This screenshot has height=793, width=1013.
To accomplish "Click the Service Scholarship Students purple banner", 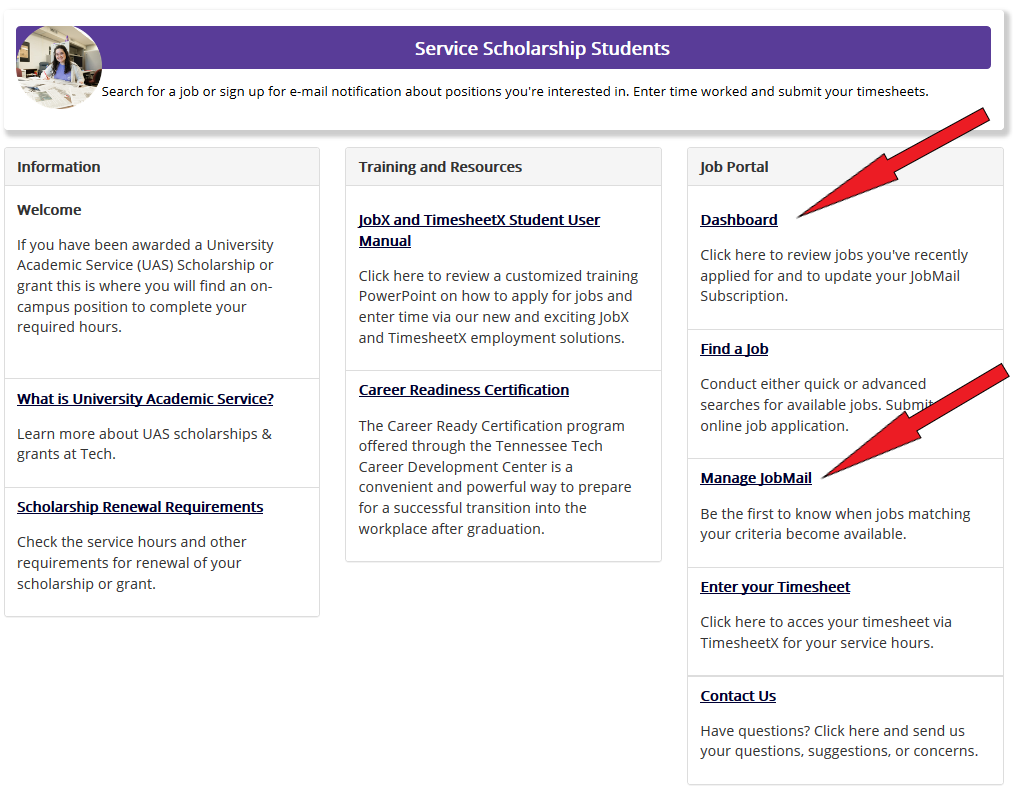I will pyautogui.click(x=542, y=48).
